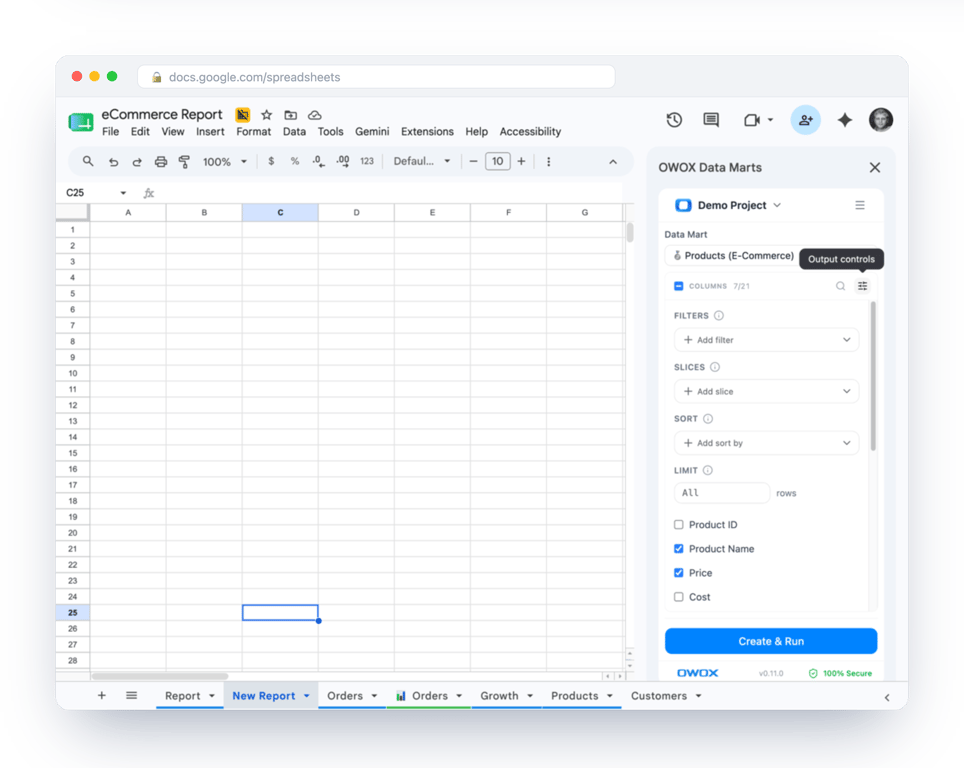Select the paint format tool
964x768 pixels.
click(184, 162)
